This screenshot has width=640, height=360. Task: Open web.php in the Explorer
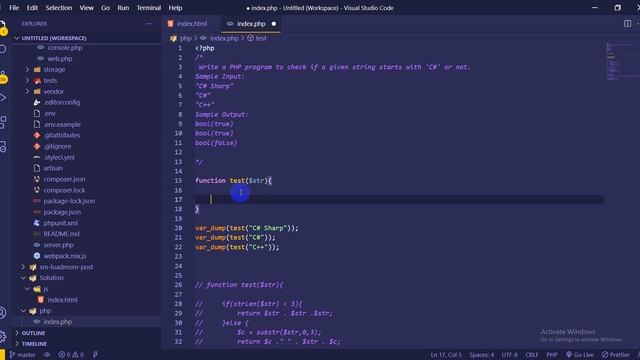tap(60, 59)
